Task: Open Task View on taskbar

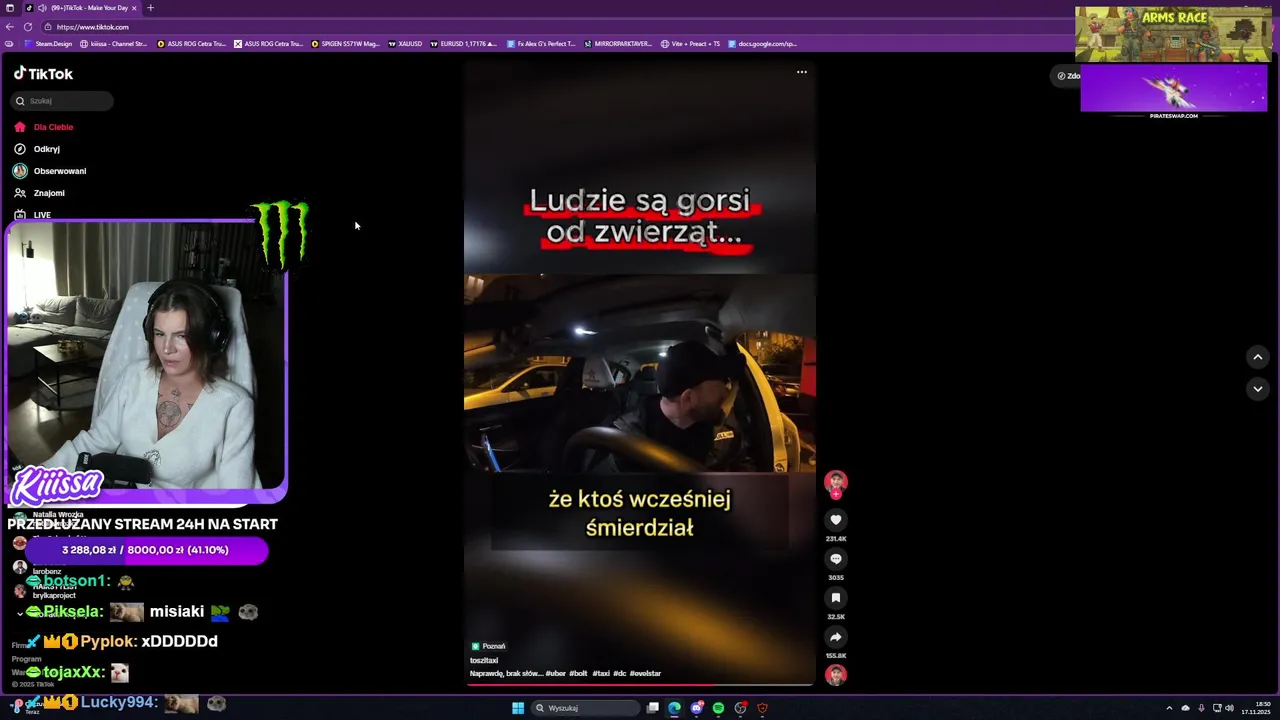Action: (653, 708)
